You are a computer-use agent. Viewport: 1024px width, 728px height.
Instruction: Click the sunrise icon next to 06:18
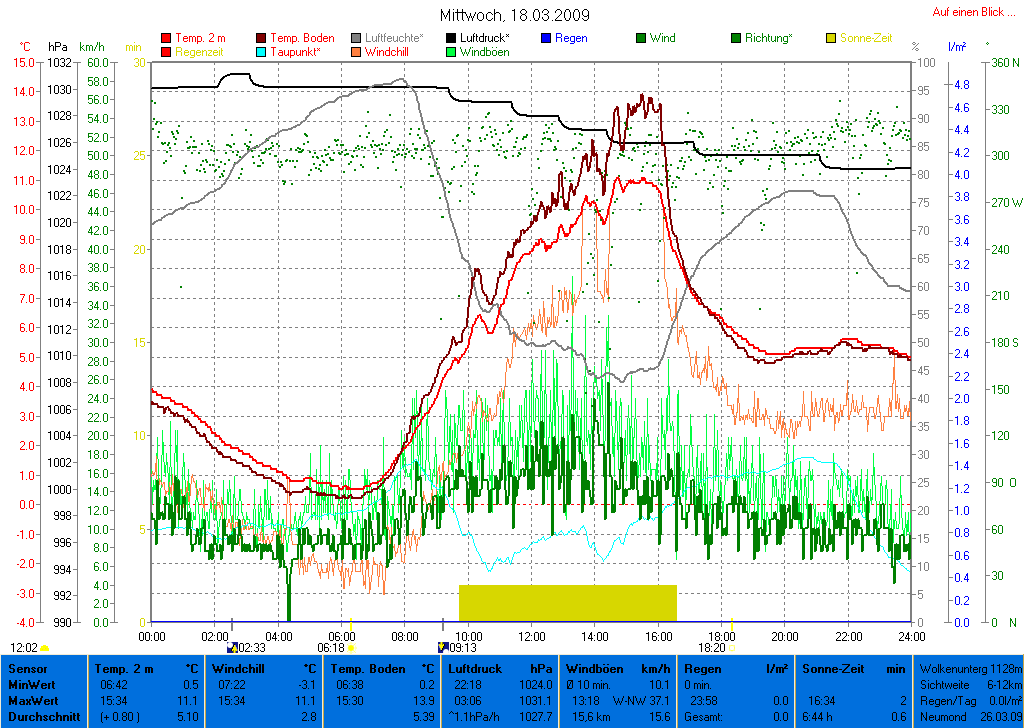350,648
